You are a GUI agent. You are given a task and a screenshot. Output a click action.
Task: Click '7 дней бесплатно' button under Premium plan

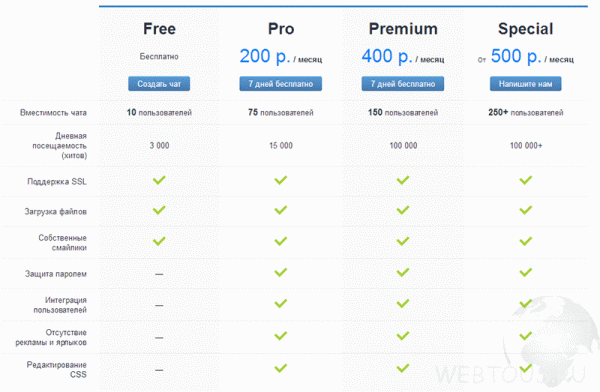[x=403, y=83]
